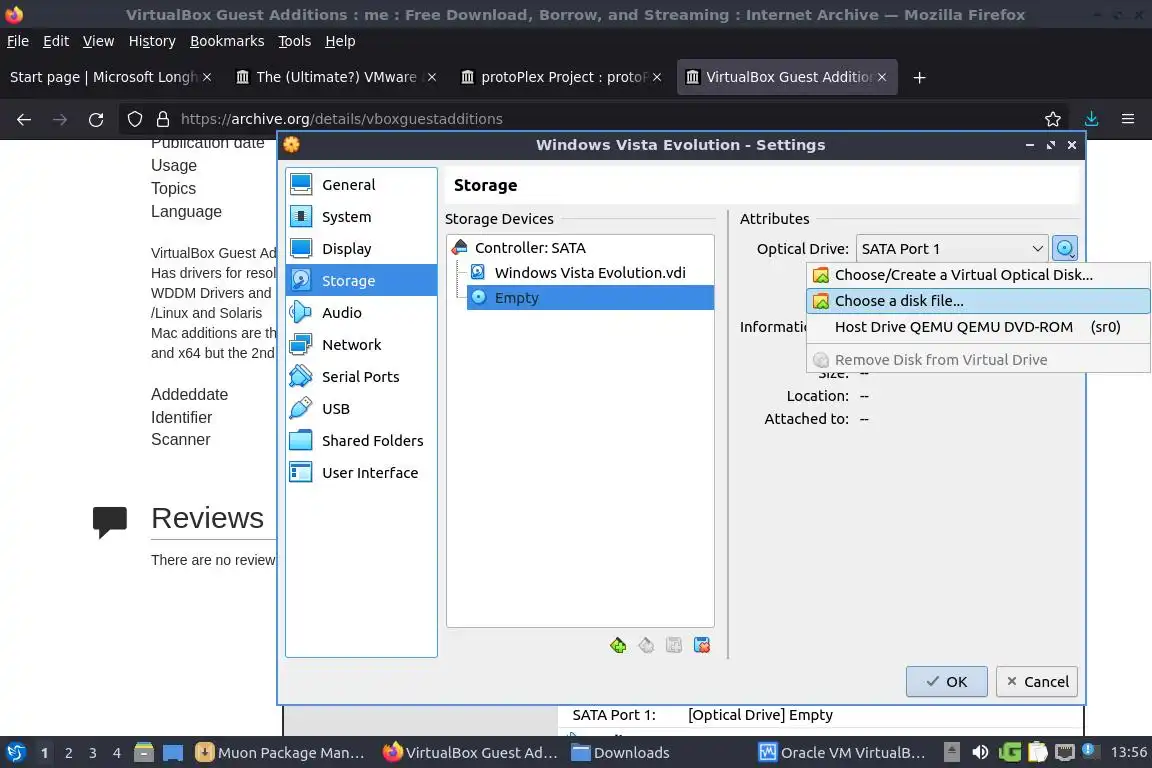Screen dimensions: 1152x768
Task: Open the Audio settings category
Action: pos(361,312)
